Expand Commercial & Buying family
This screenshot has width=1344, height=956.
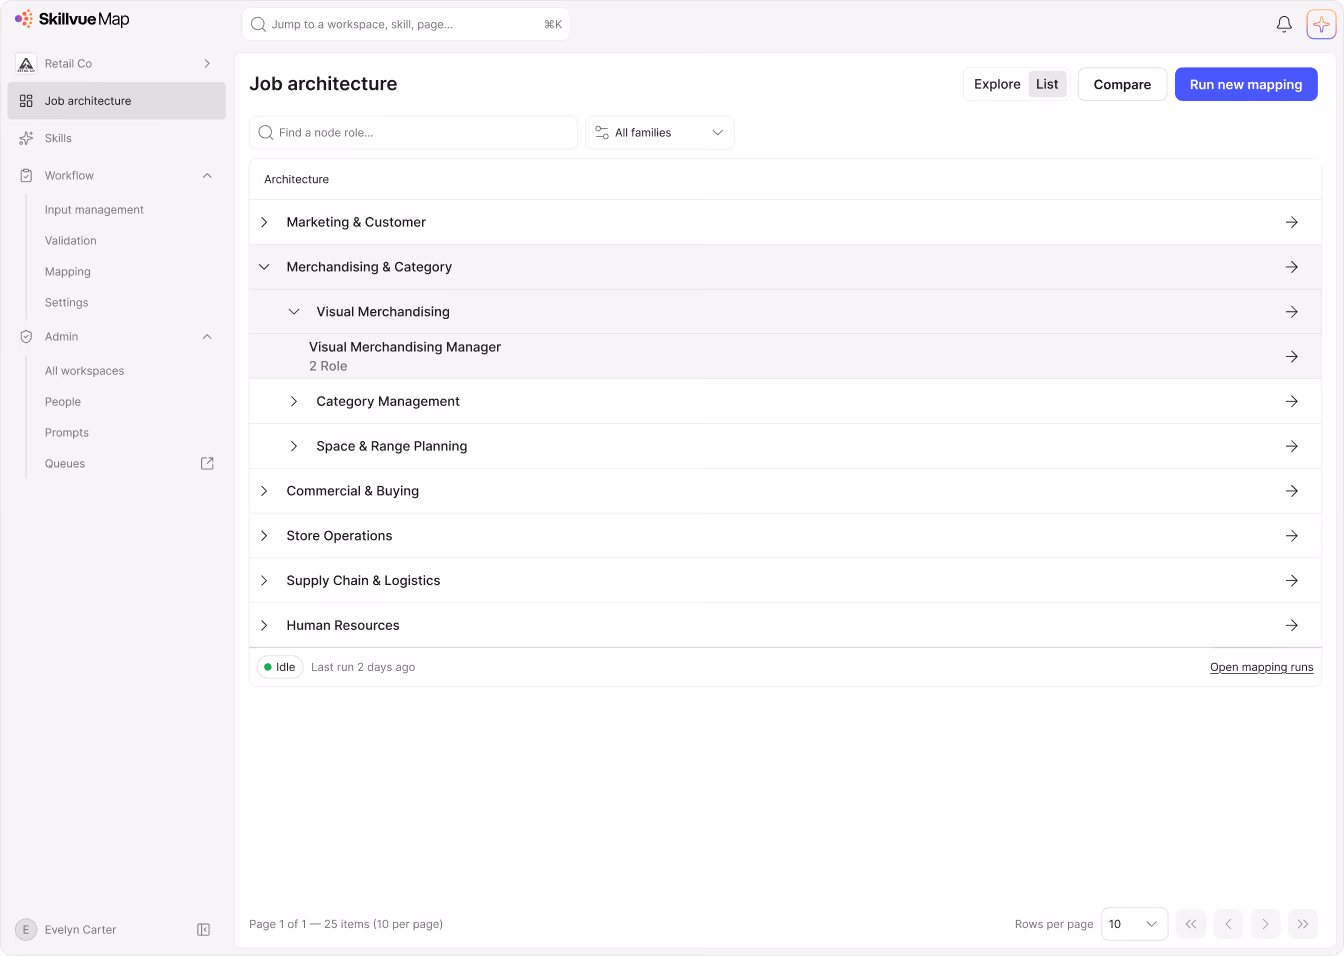[x=264, y=491]
